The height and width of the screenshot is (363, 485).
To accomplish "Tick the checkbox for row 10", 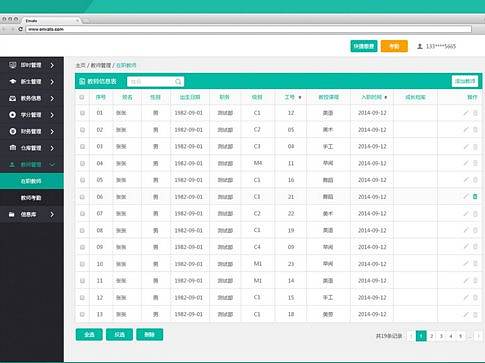I will (x=82, y=264).
